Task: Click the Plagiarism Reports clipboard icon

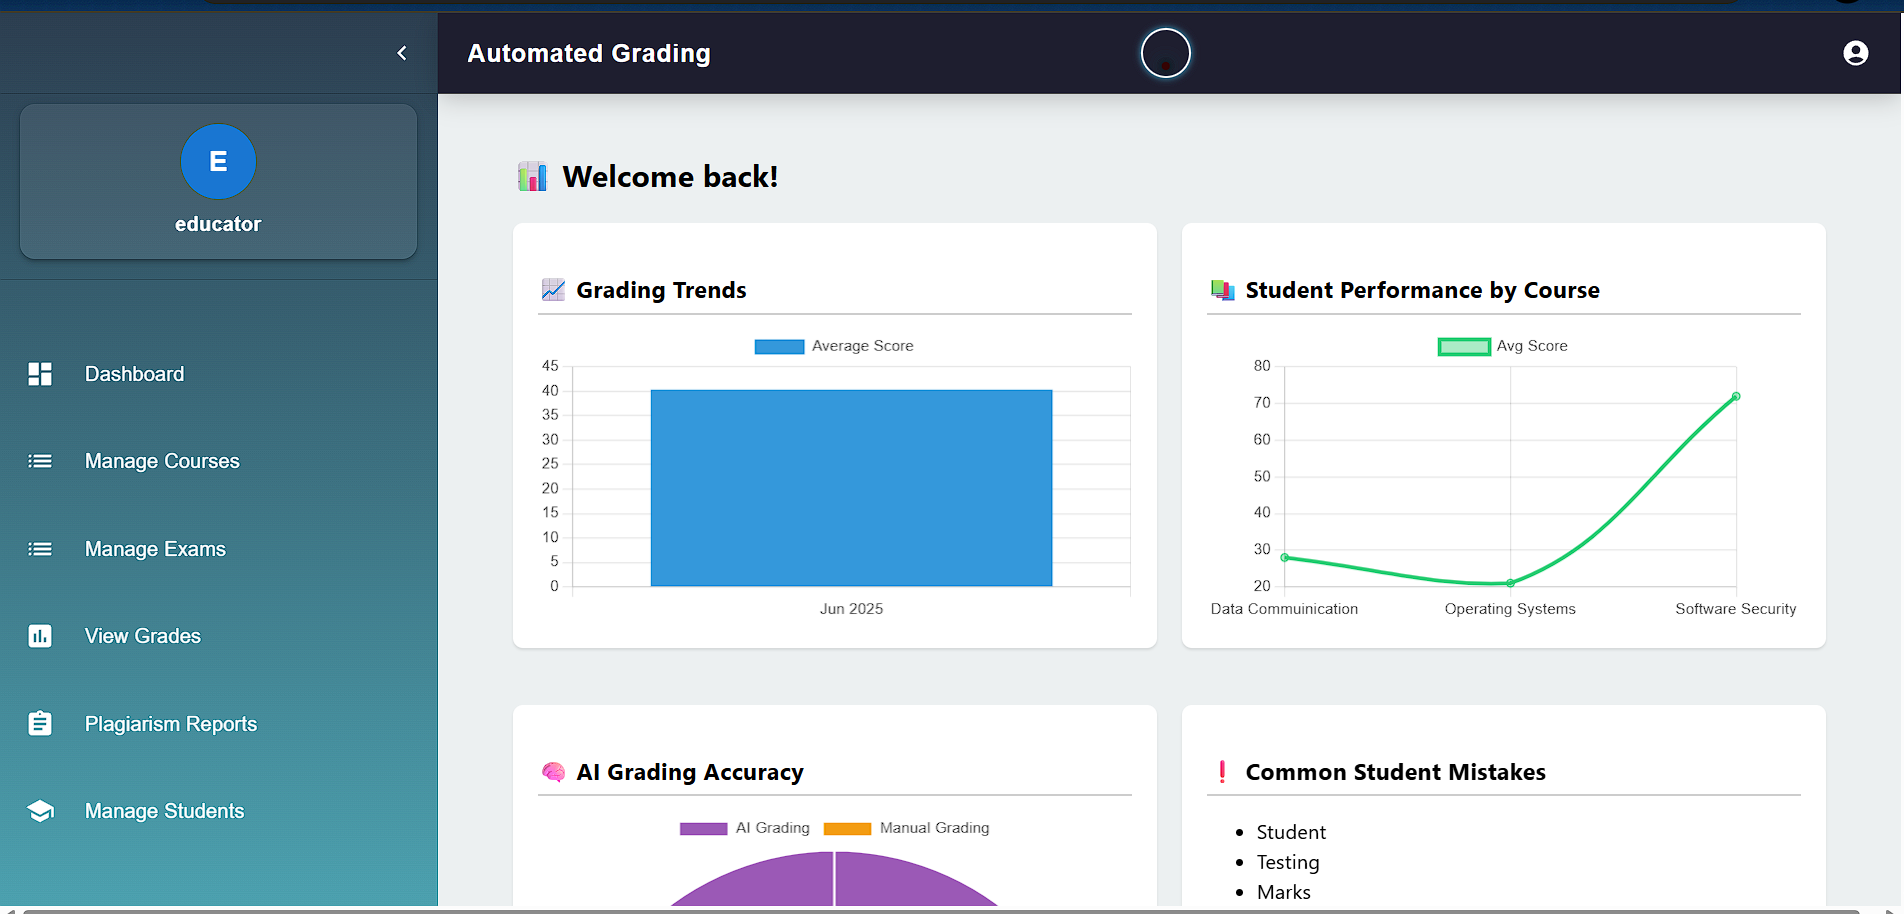Action: click(x=40, y=723)
